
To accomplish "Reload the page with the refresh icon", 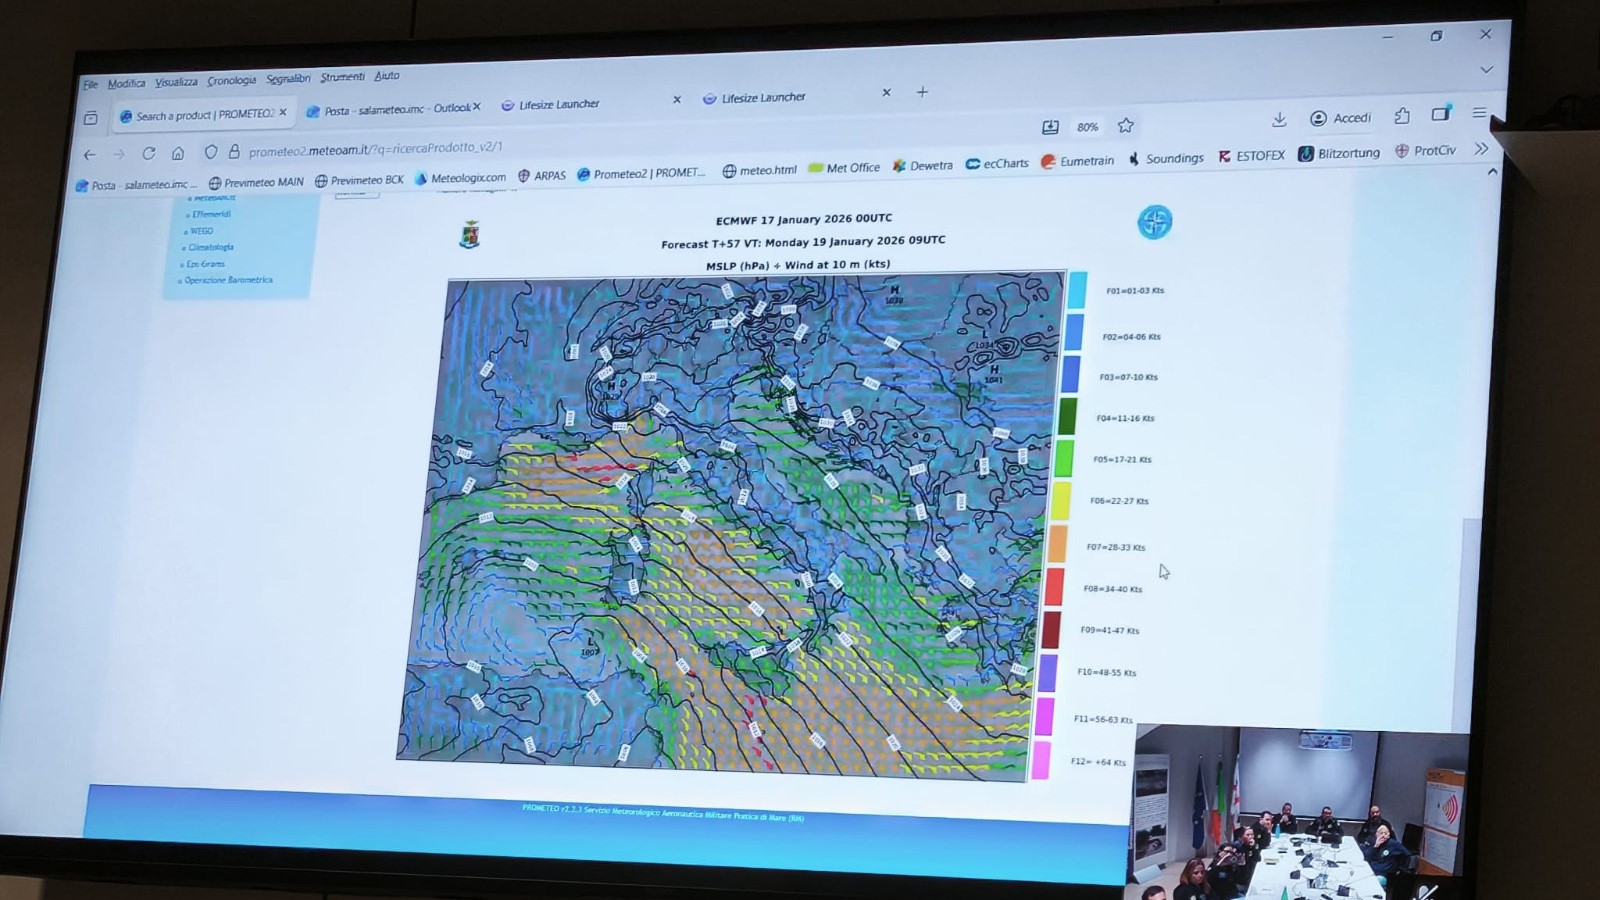I will point(148,153).
